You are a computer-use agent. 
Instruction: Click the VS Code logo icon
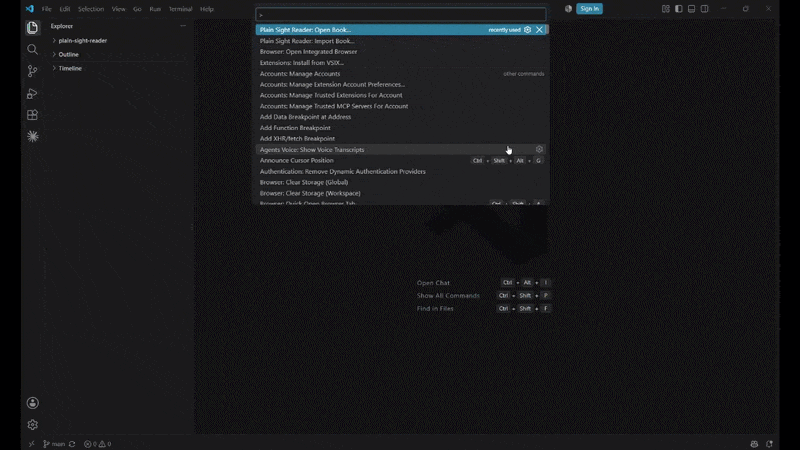tap(30, 9)
